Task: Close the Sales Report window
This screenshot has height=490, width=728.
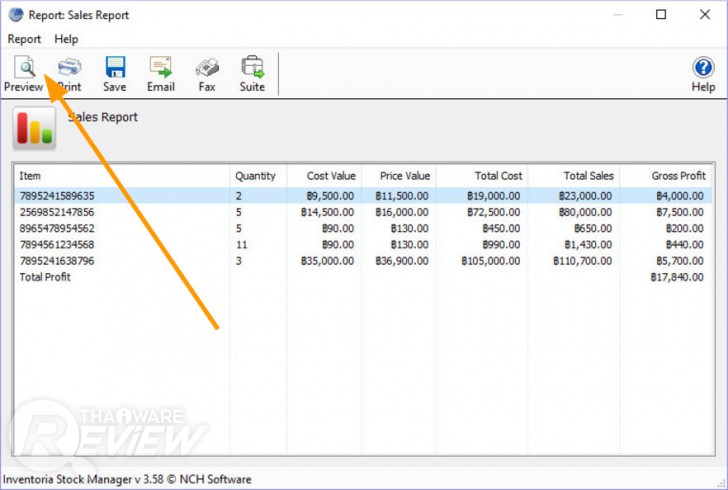Action: coord(705,15)
